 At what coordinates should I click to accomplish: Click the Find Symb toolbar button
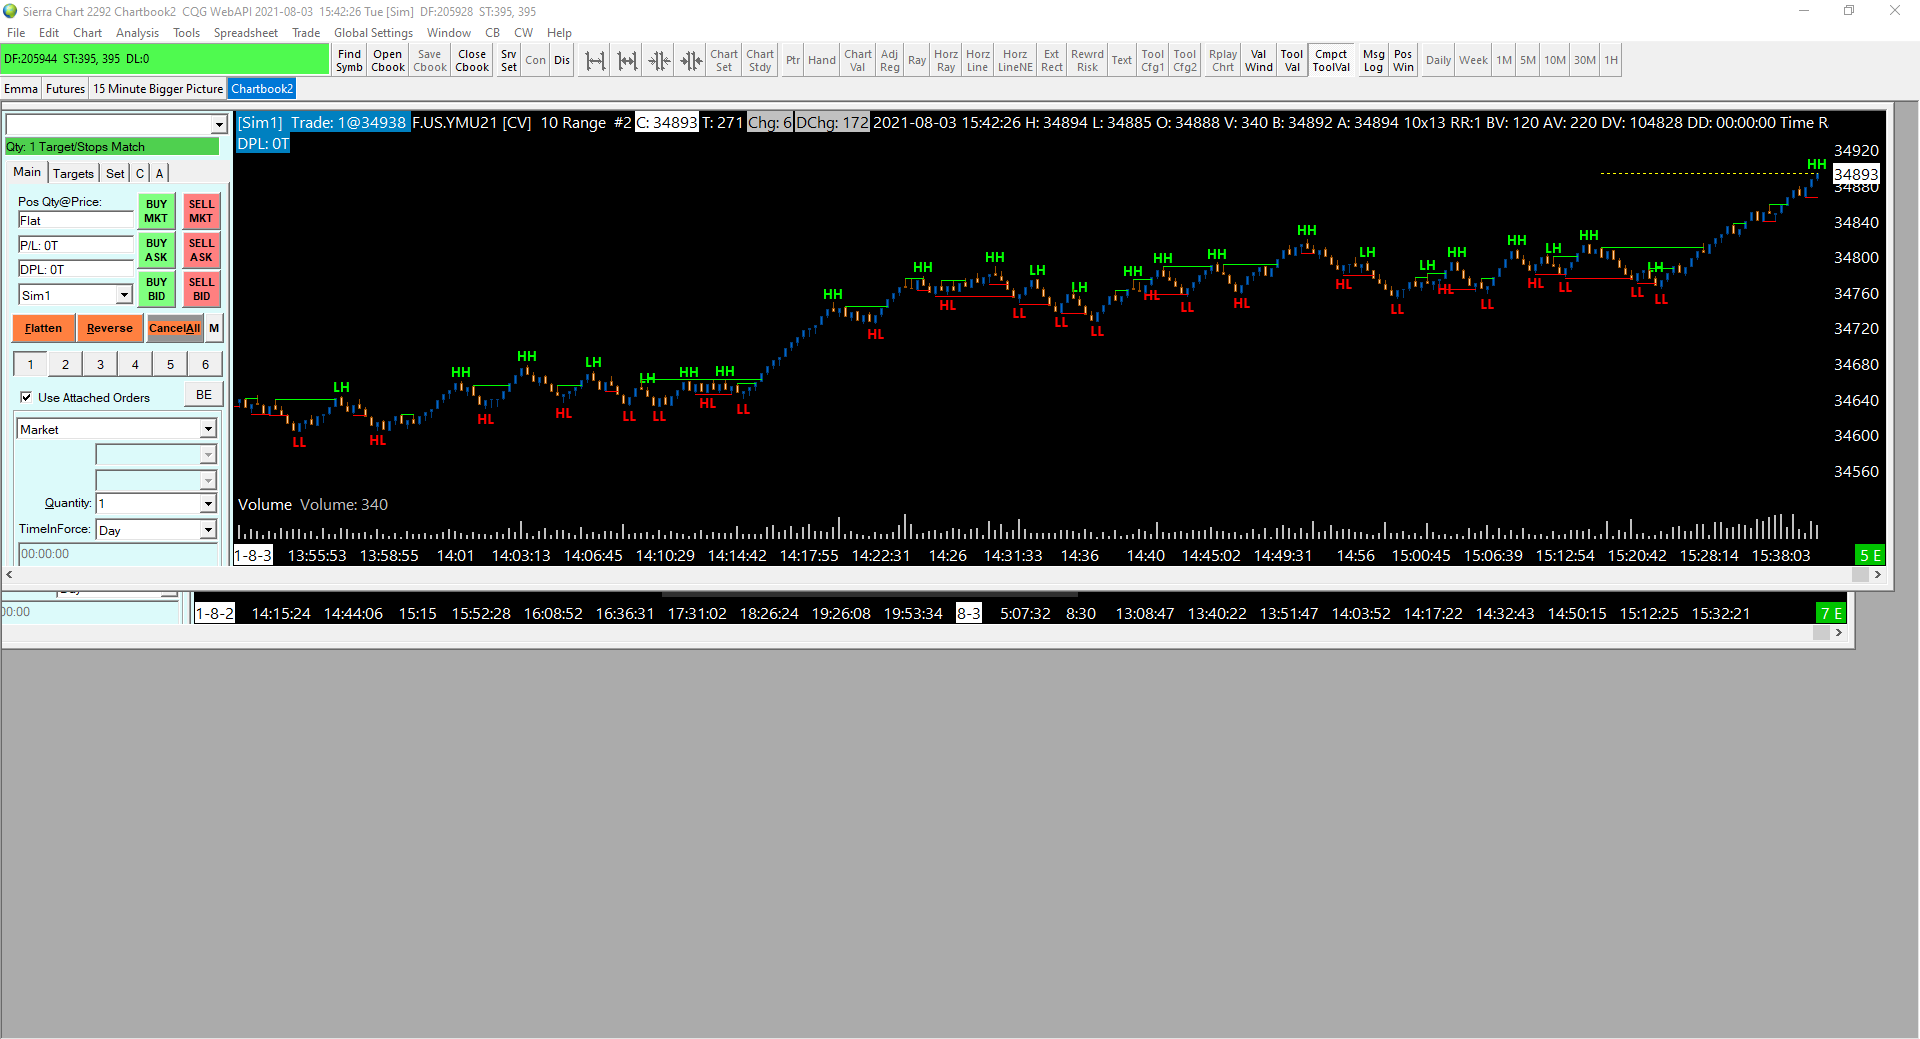[x=349, y=61]
